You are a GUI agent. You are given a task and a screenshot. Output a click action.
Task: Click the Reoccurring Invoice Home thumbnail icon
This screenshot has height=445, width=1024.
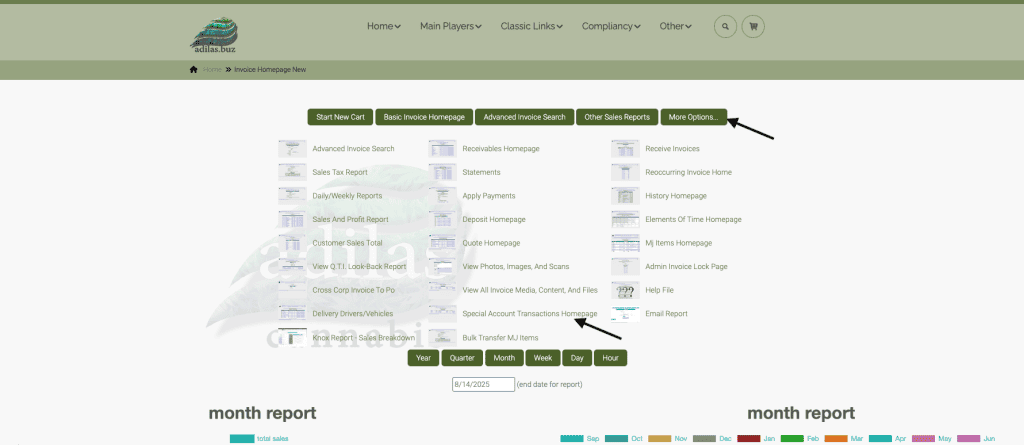(x=625, y=172)
